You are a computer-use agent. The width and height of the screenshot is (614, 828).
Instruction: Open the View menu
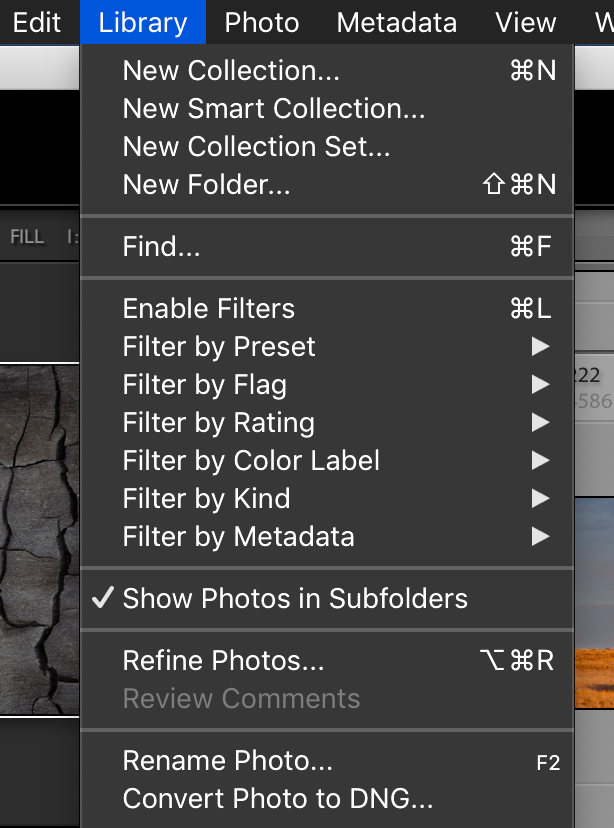[x=525, y=22]
